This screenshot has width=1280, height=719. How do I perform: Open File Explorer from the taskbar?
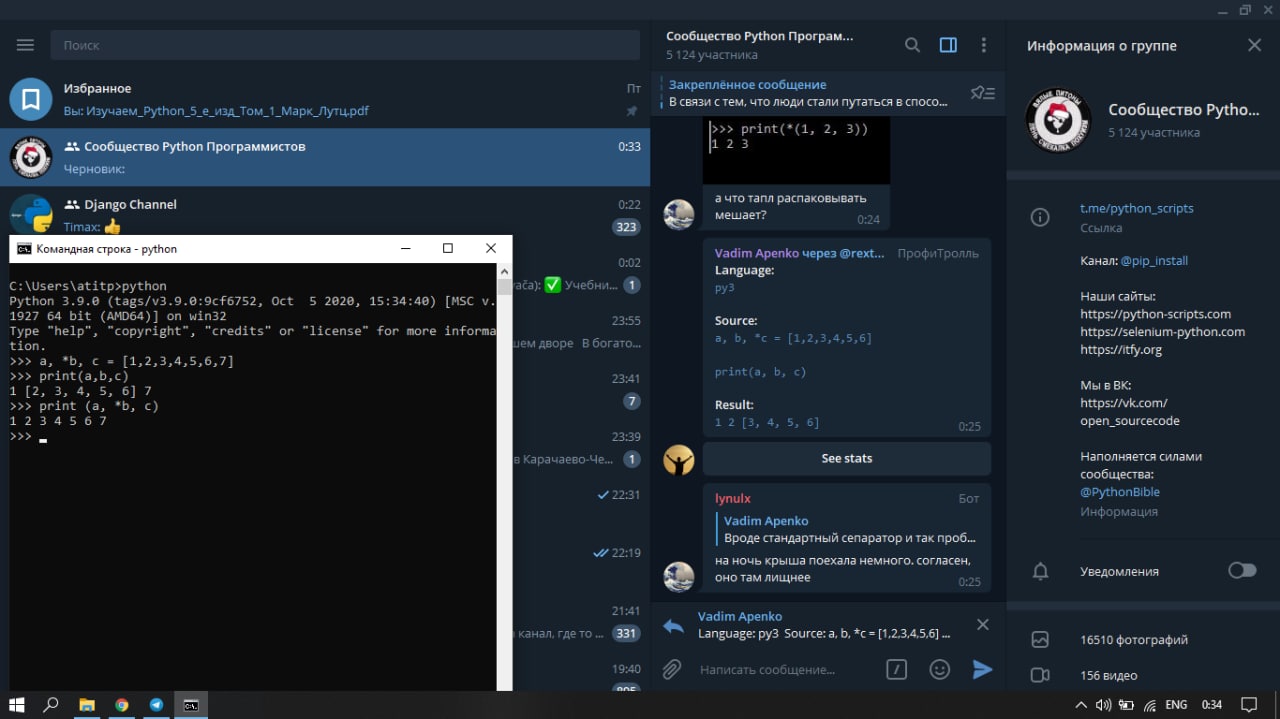click(x=87, y=705)
